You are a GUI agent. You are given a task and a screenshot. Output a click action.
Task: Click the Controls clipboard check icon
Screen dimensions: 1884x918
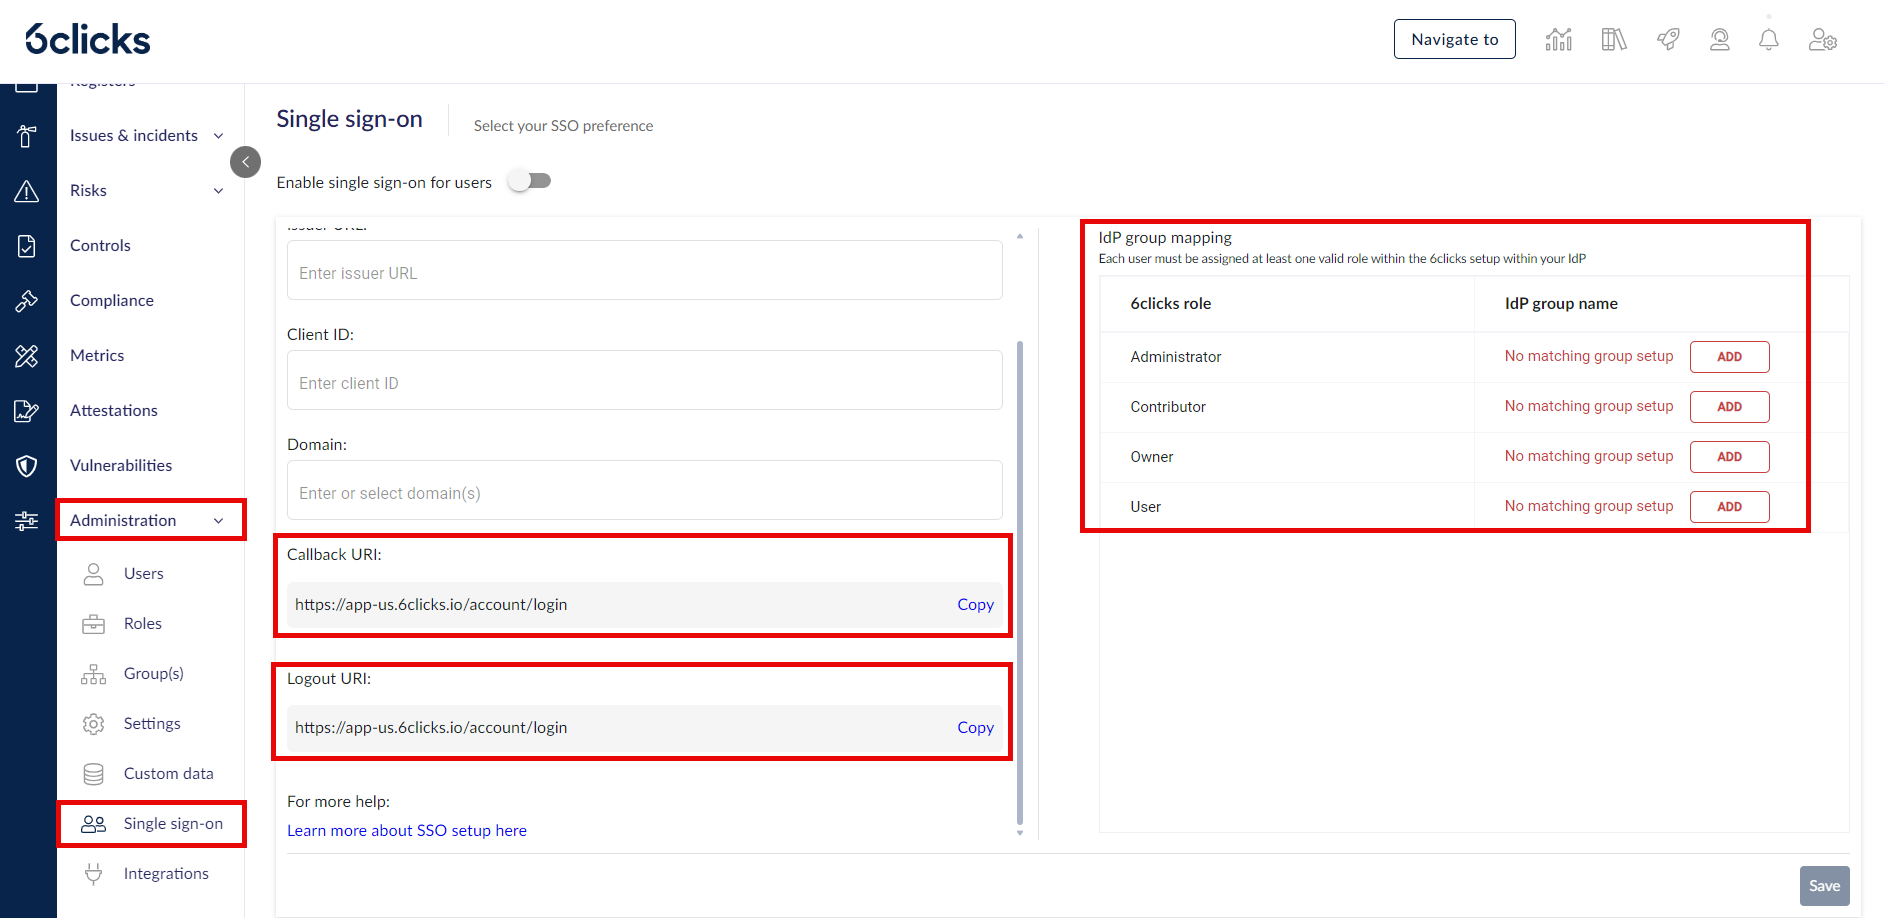[x=27, y=246]
